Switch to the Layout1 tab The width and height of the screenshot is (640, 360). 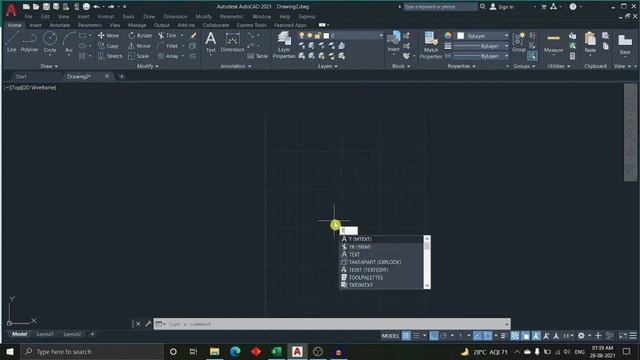coord(45,334)
